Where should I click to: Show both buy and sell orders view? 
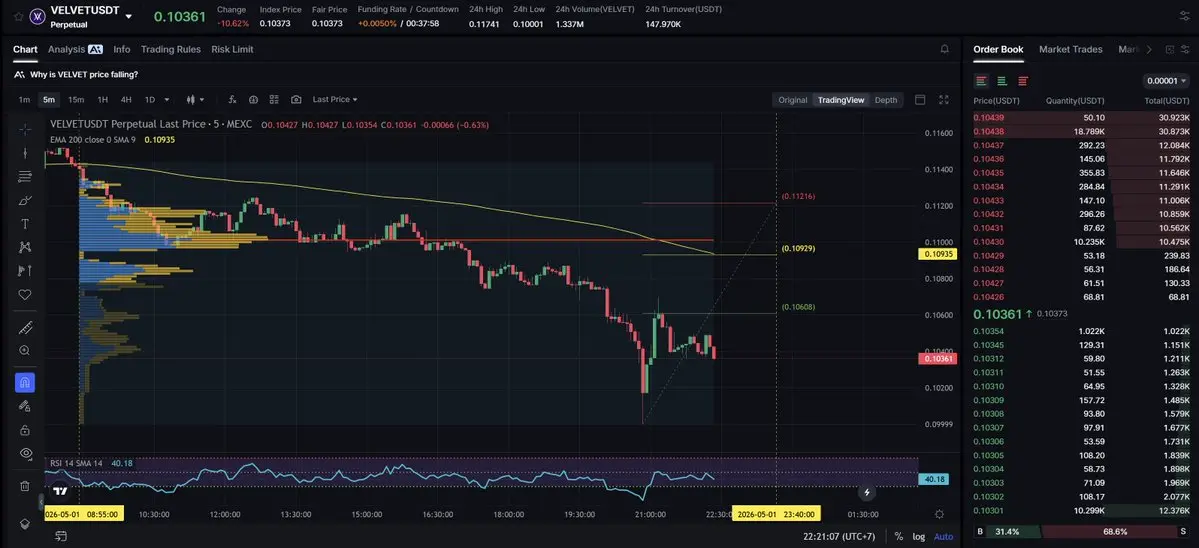[x=981, y=80]
